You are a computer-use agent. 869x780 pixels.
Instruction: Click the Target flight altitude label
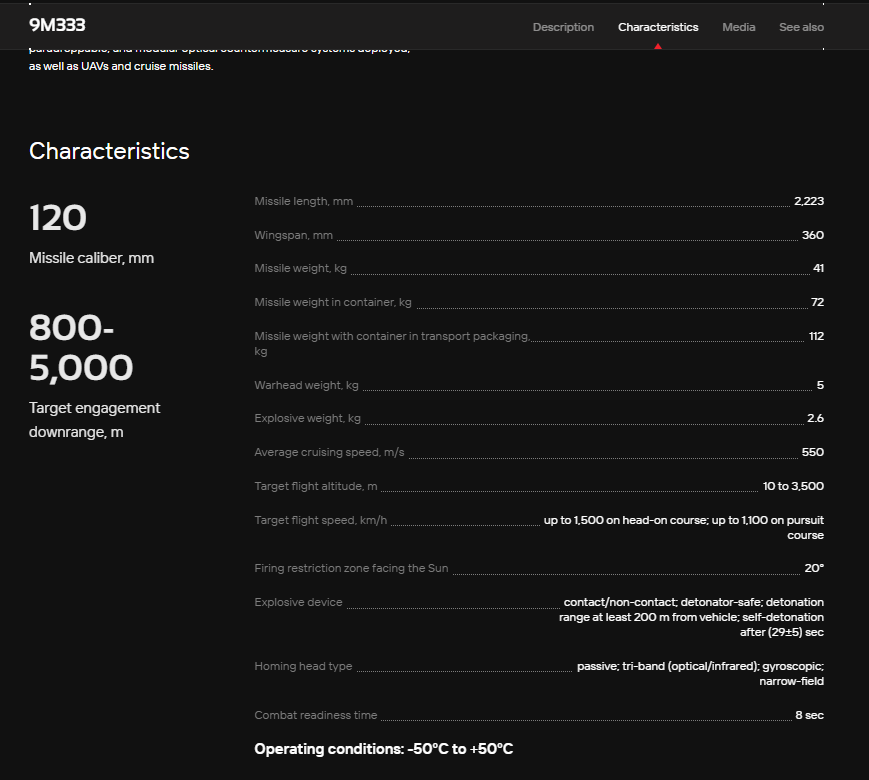point(316,486)
